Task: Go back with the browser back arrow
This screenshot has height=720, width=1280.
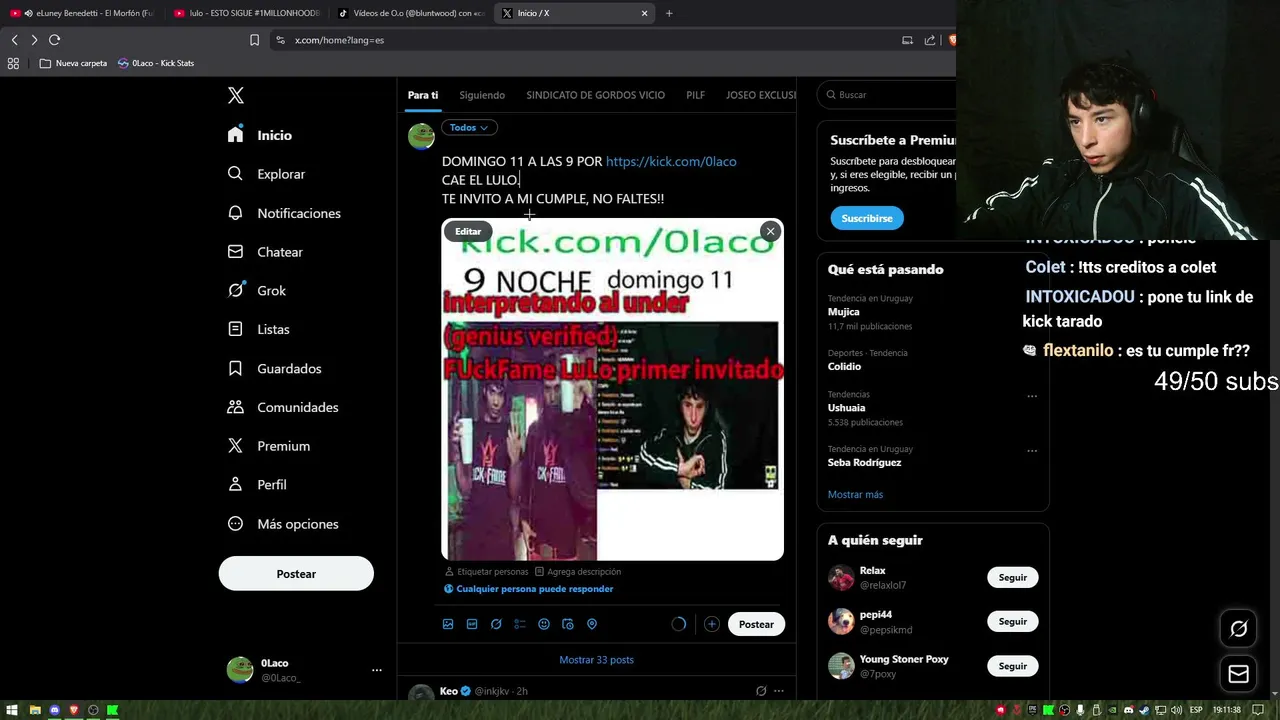Action: [x=14, y=40]
